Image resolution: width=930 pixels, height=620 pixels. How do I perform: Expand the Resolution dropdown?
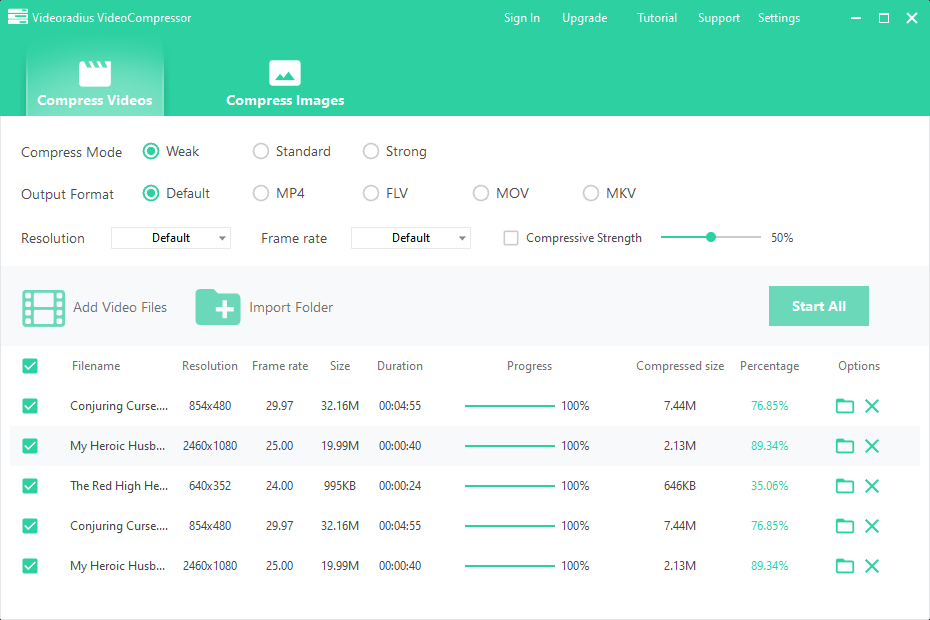click(171, 238)
